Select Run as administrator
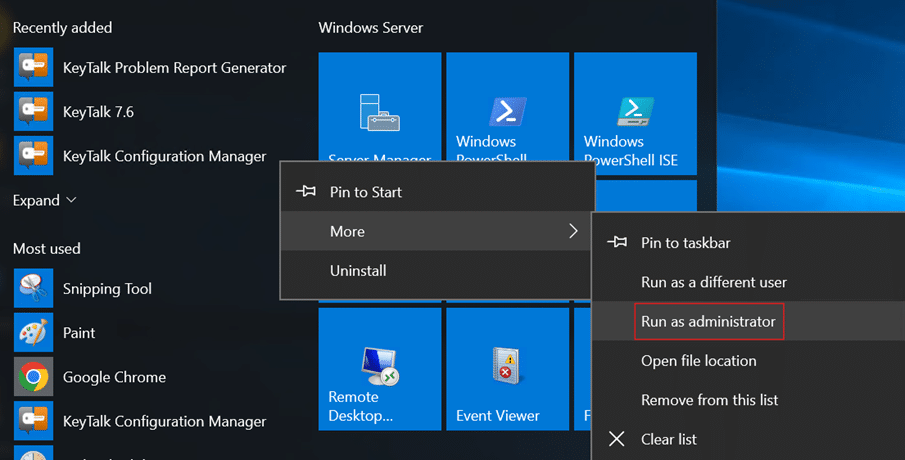This screenshot has height=460, width=905. 708,322
